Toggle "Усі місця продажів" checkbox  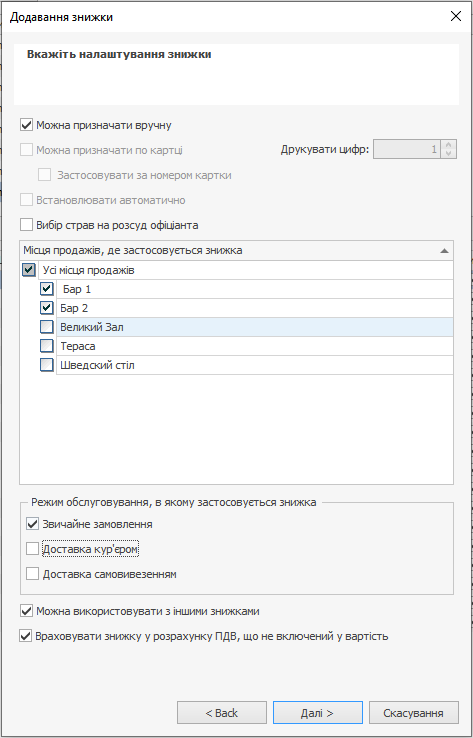click(29, 270)
